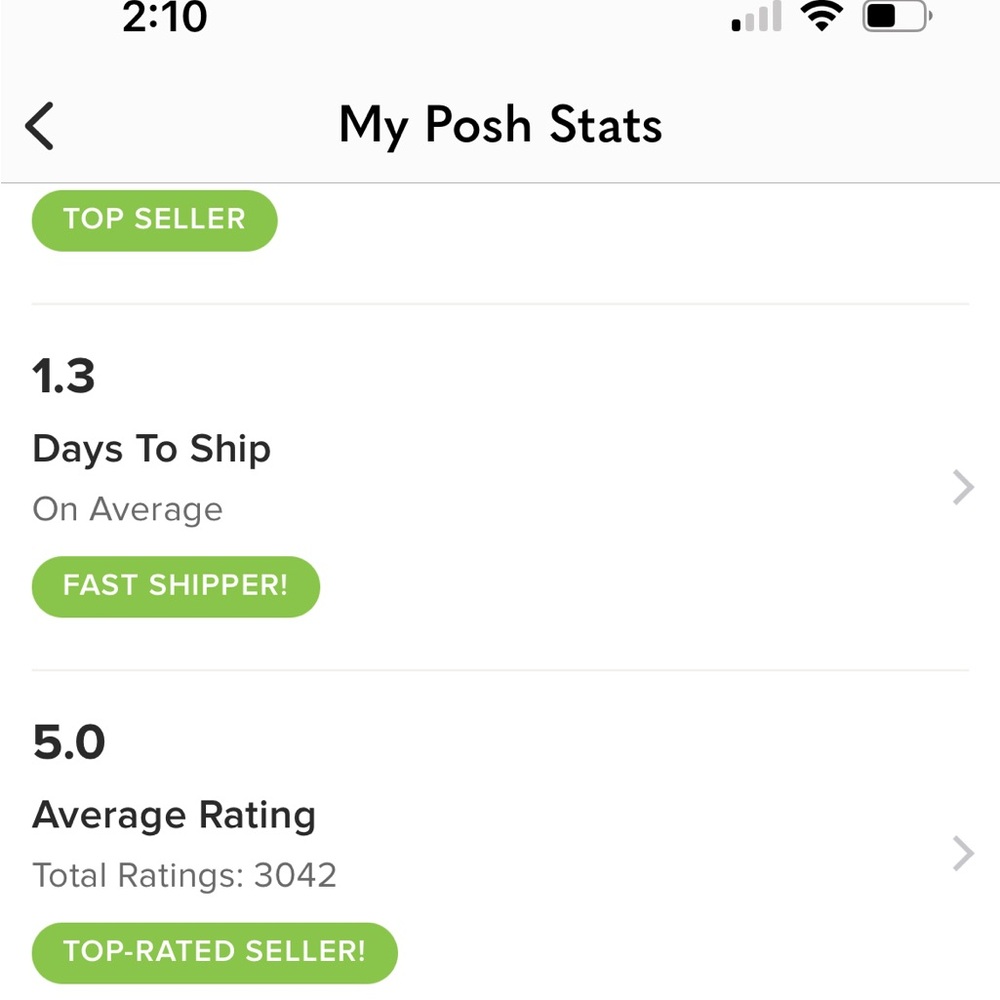Select the Average Rating label
Screen dimensions: 1000x1000
174,815
